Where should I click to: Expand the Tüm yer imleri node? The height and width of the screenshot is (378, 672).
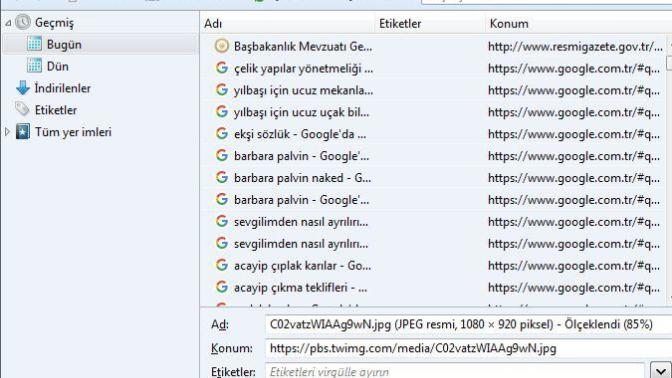(x=7, y=132)
